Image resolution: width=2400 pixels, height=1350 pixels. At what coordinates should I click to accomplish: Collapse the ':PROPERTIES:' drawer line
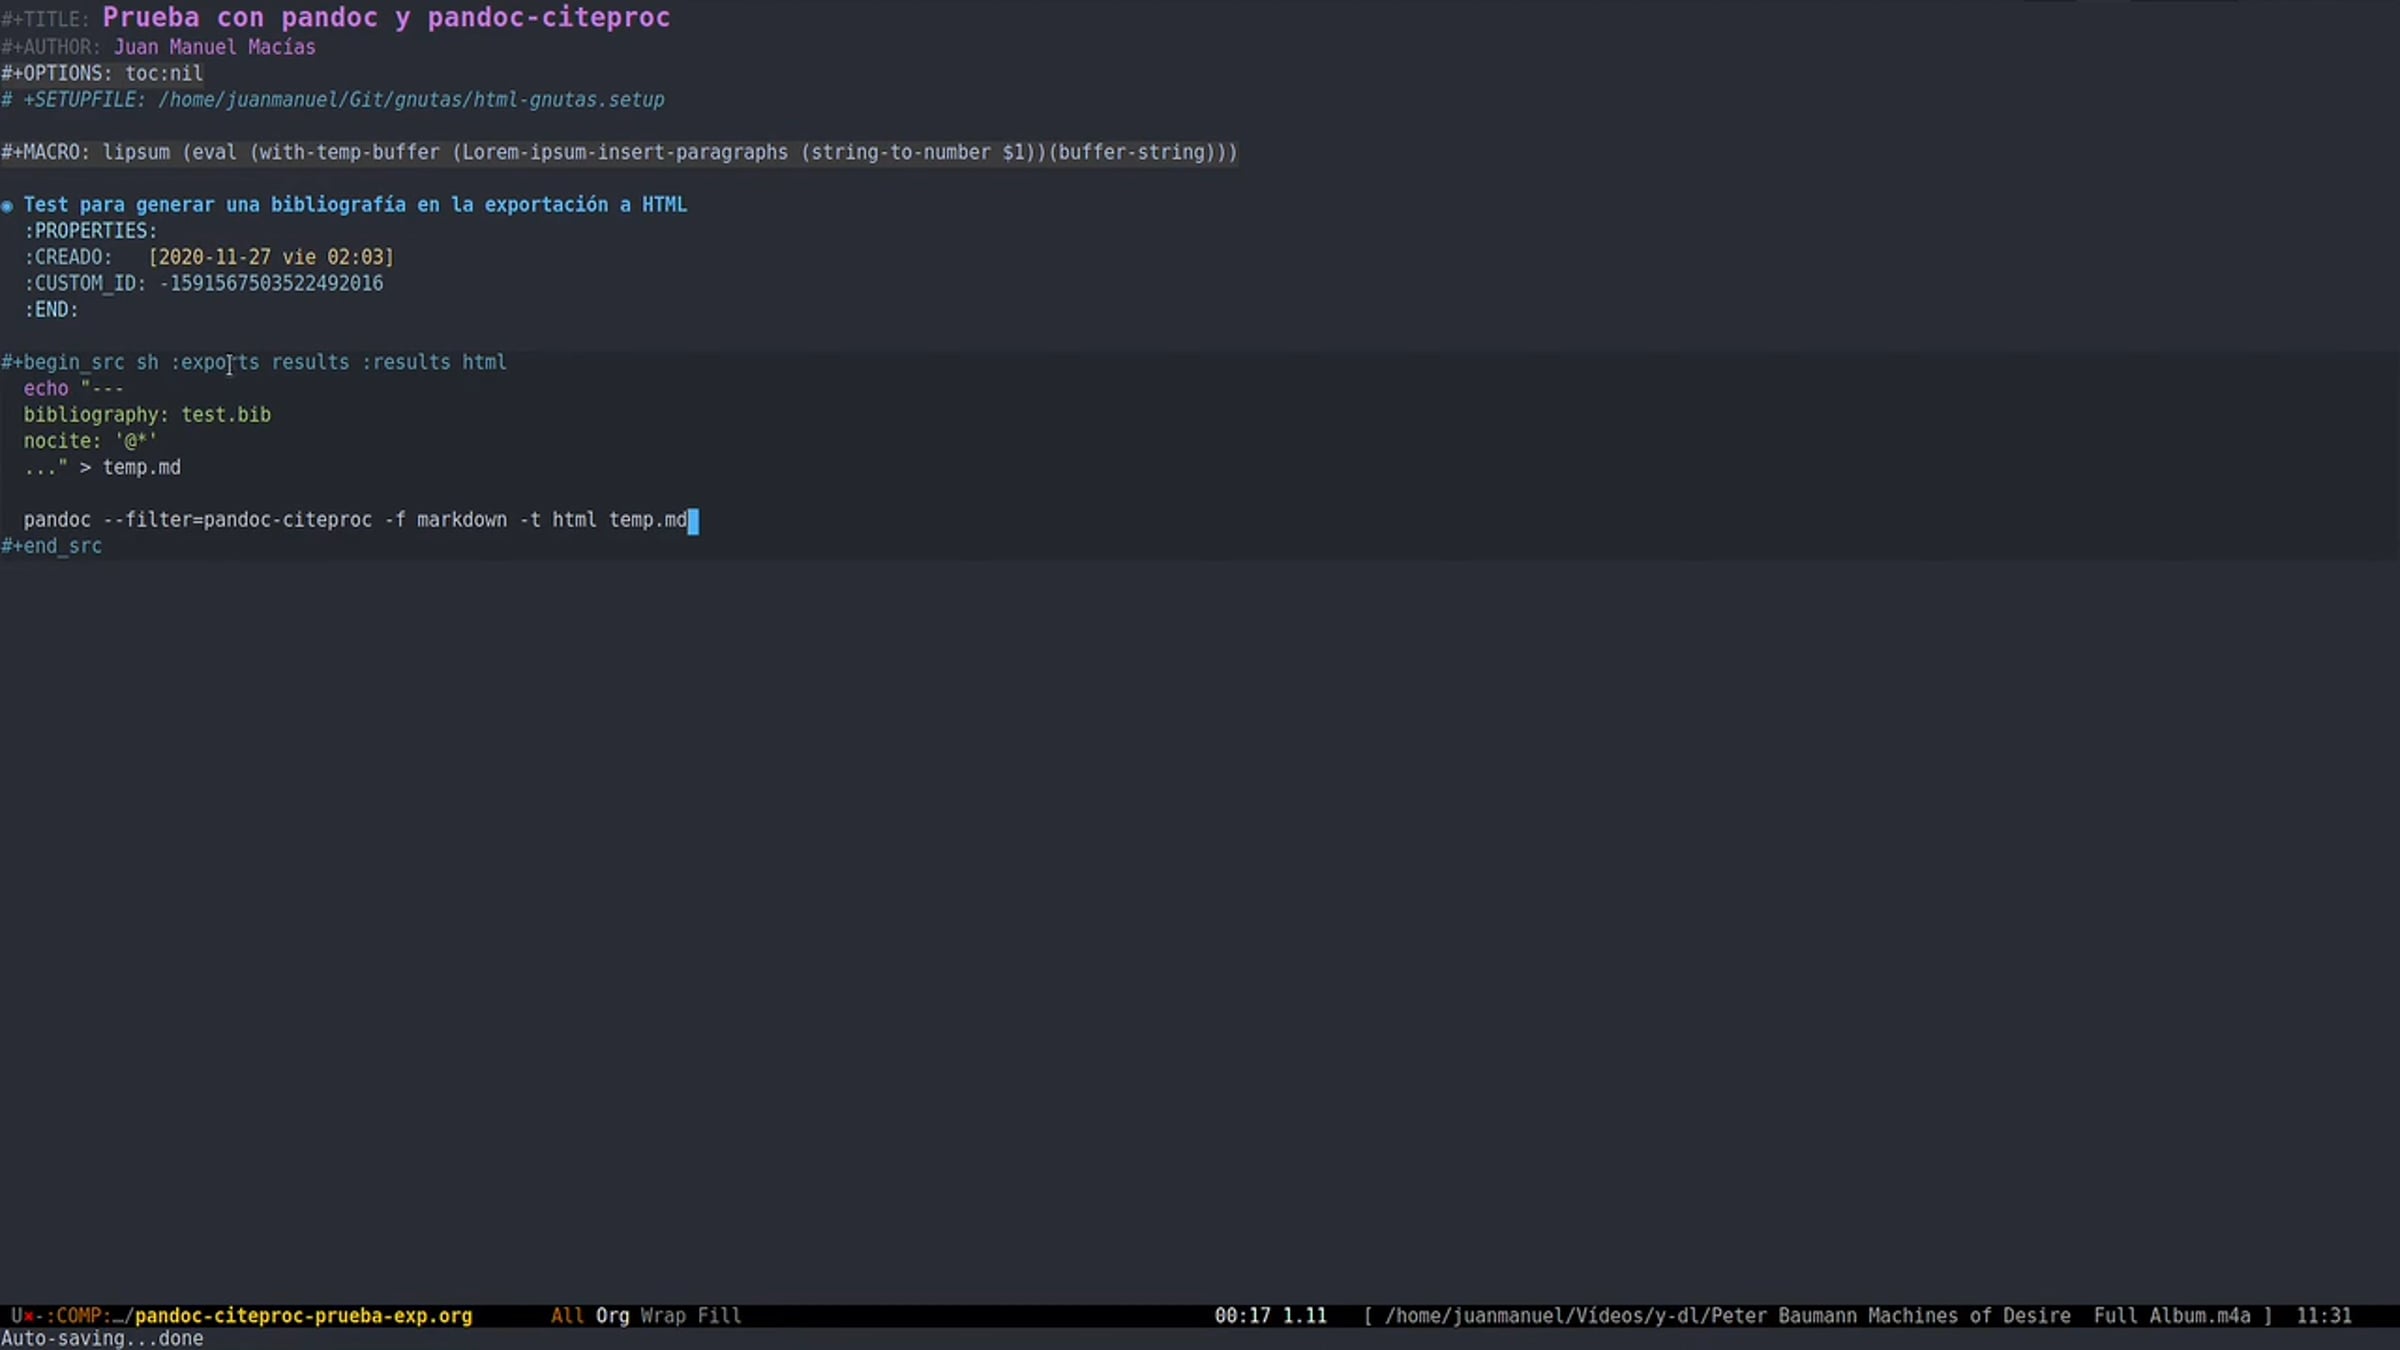pyautogui.click(x=90, y=231)
